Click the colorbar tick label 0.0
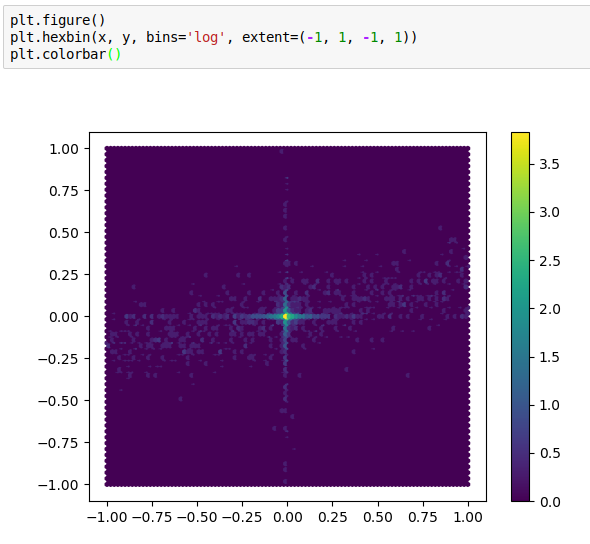Viewport: 590px width, 544px height. (x=549, y=502)
